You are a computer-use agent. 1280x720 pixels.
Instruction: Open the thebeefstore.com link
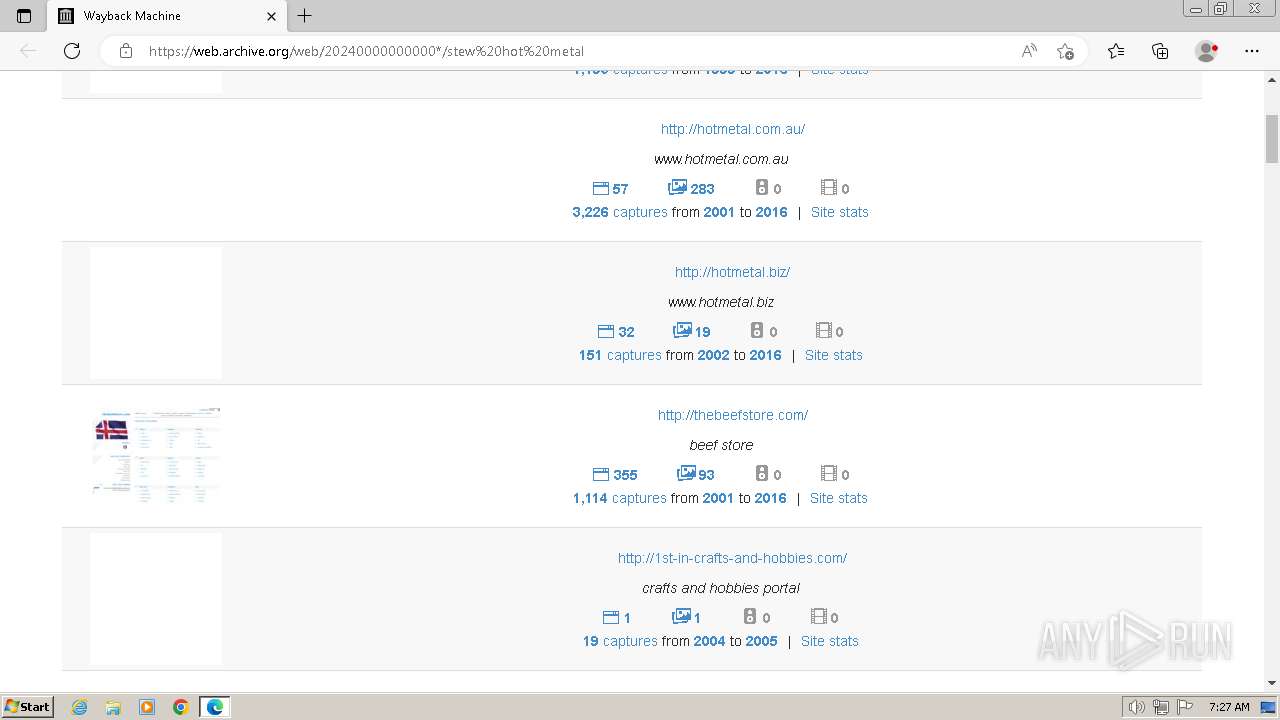tap(733, 415)
